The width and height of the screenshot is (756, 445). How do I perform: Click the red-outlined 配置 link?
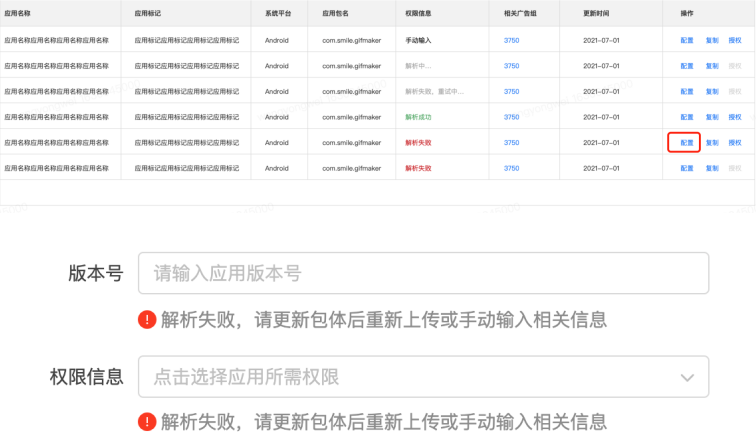coord(685,142)
